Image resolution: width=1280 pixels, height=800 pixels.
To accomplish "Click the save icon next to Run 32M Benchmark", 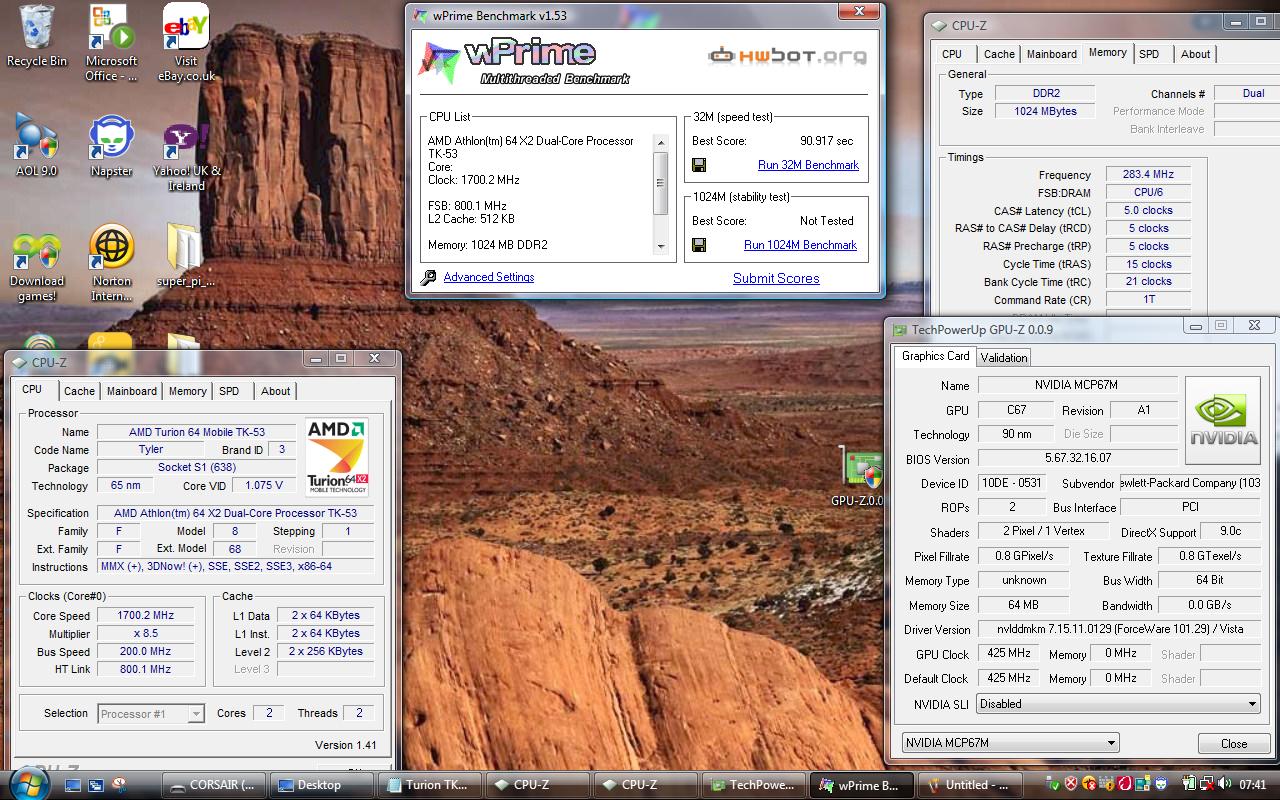I will (x=699, y=165).
